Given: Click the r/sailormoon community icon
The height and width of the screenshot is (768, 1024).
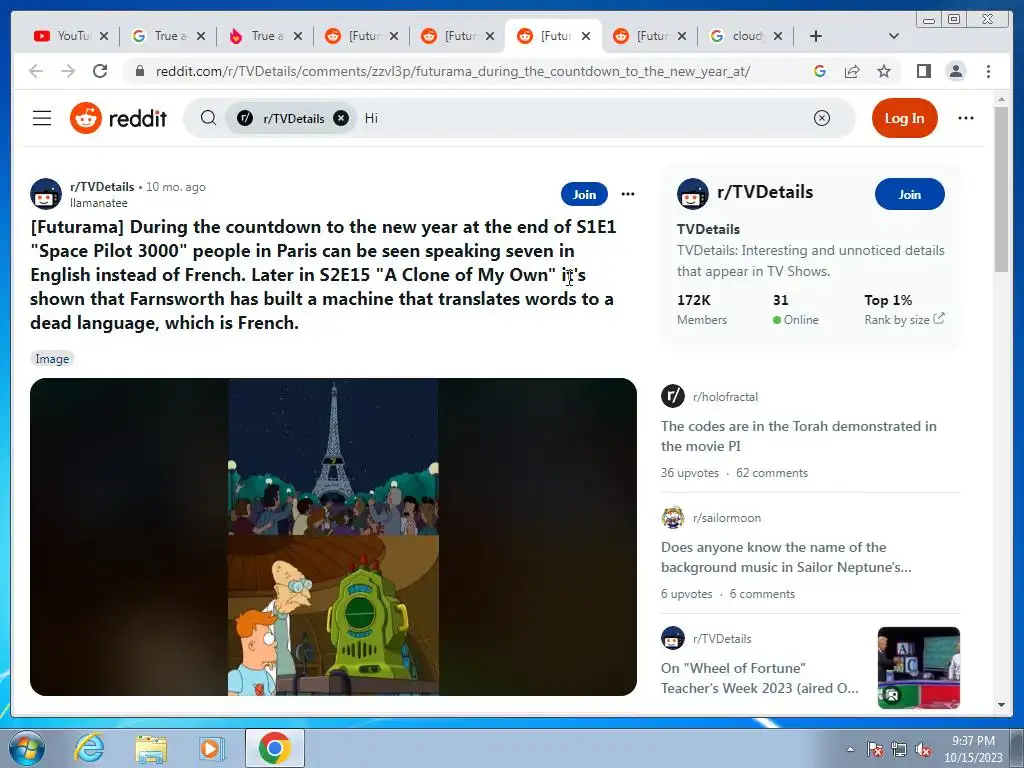Looking at the screenshot, I should pyautogui.click(x=673, y=517).
